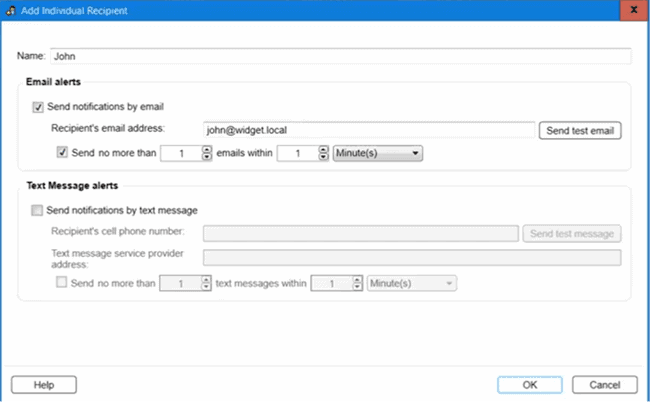Open the text message Minute(s) dropdown
650x402 pixels.
pyautogui.click(x=412, y=283)
